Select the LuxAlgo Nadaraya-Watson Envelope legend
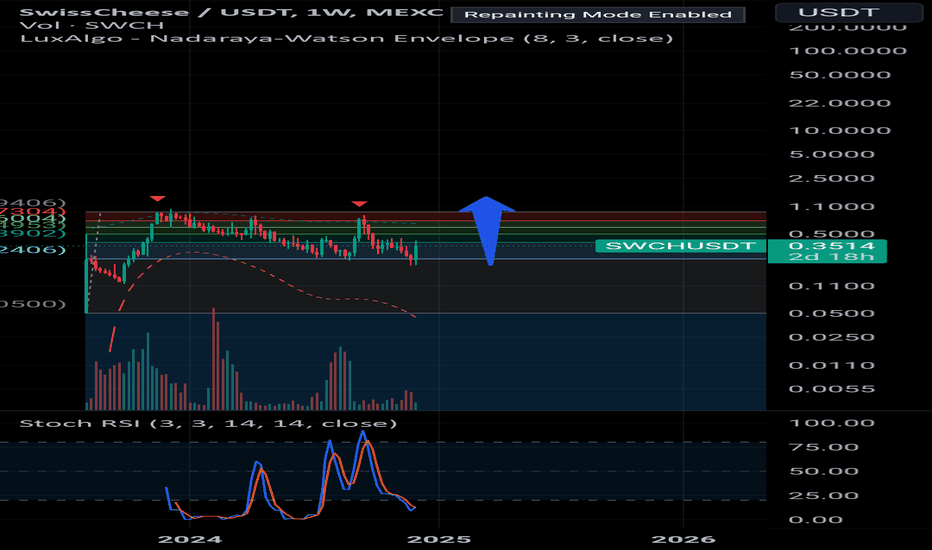The height and width of the screenshot is (550, 932). 347,39
